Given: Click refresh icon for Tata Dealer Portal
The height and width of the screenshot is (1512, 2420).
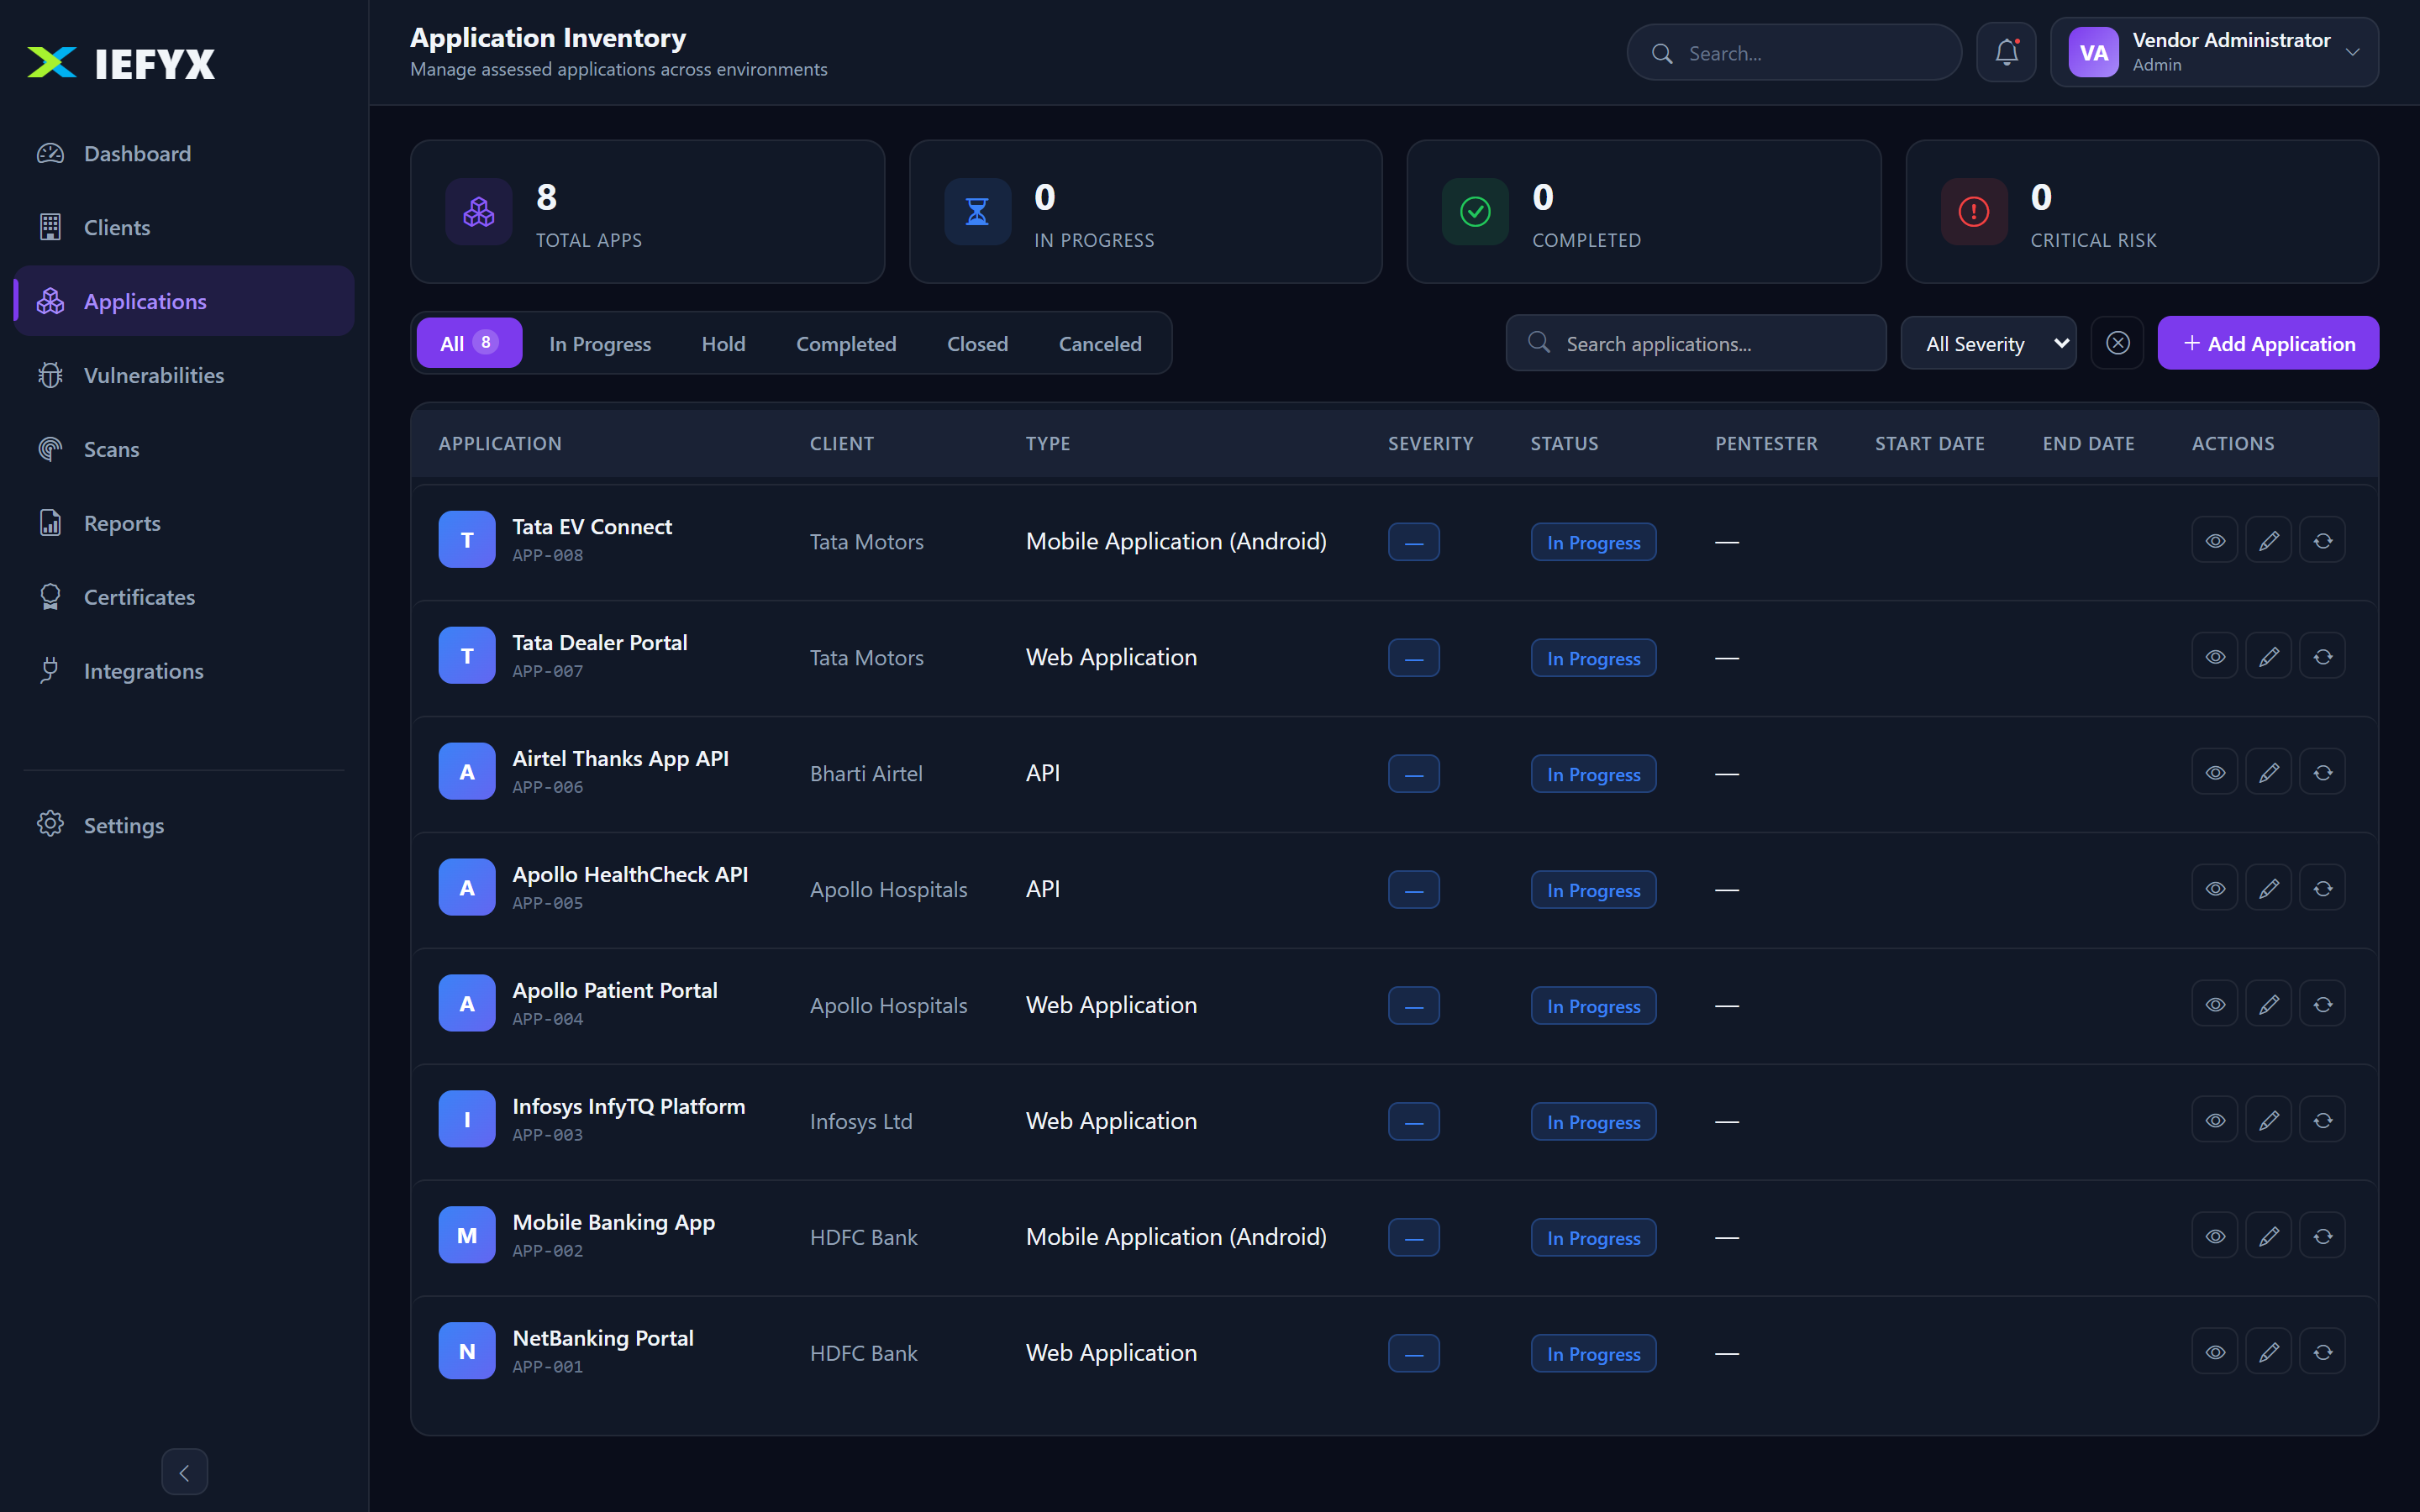Looking at the screenshot, I should coord(2323,656).
